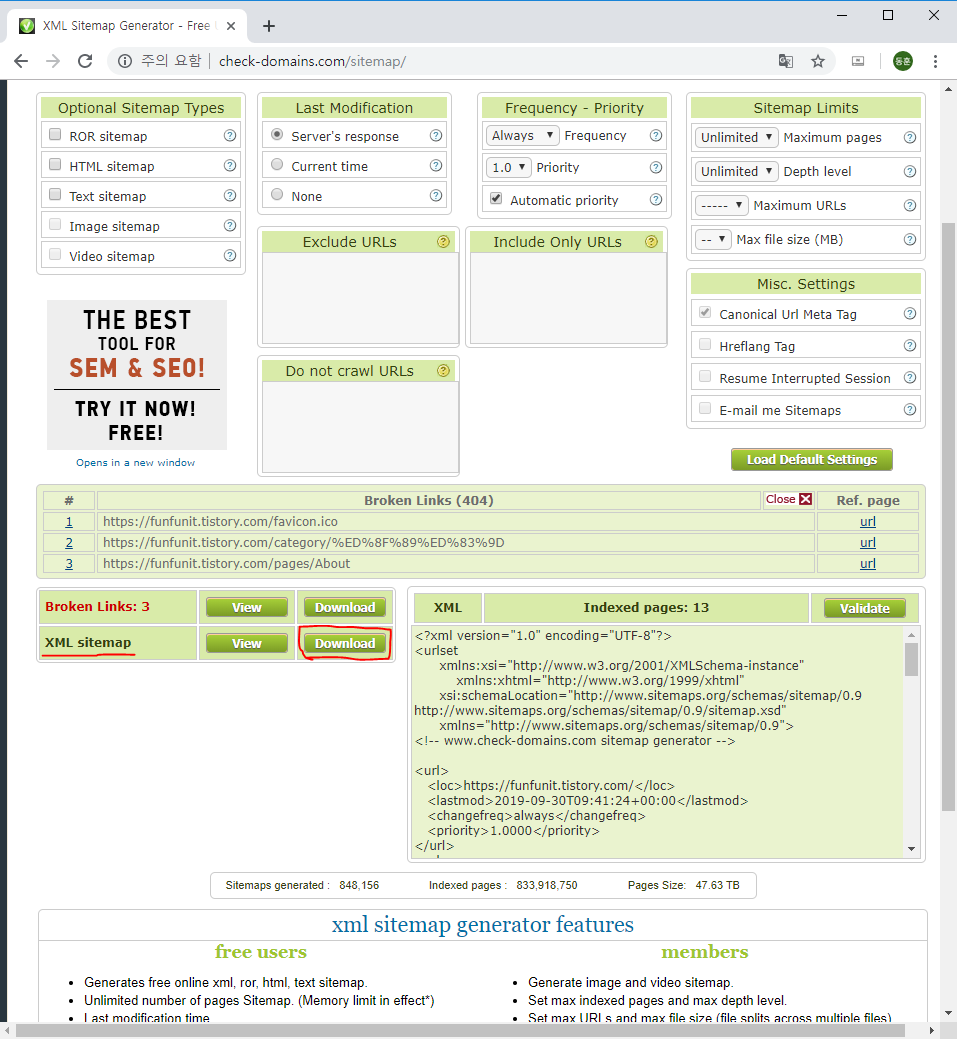Open url link for favicon.ico broken link

coord(868,521)
